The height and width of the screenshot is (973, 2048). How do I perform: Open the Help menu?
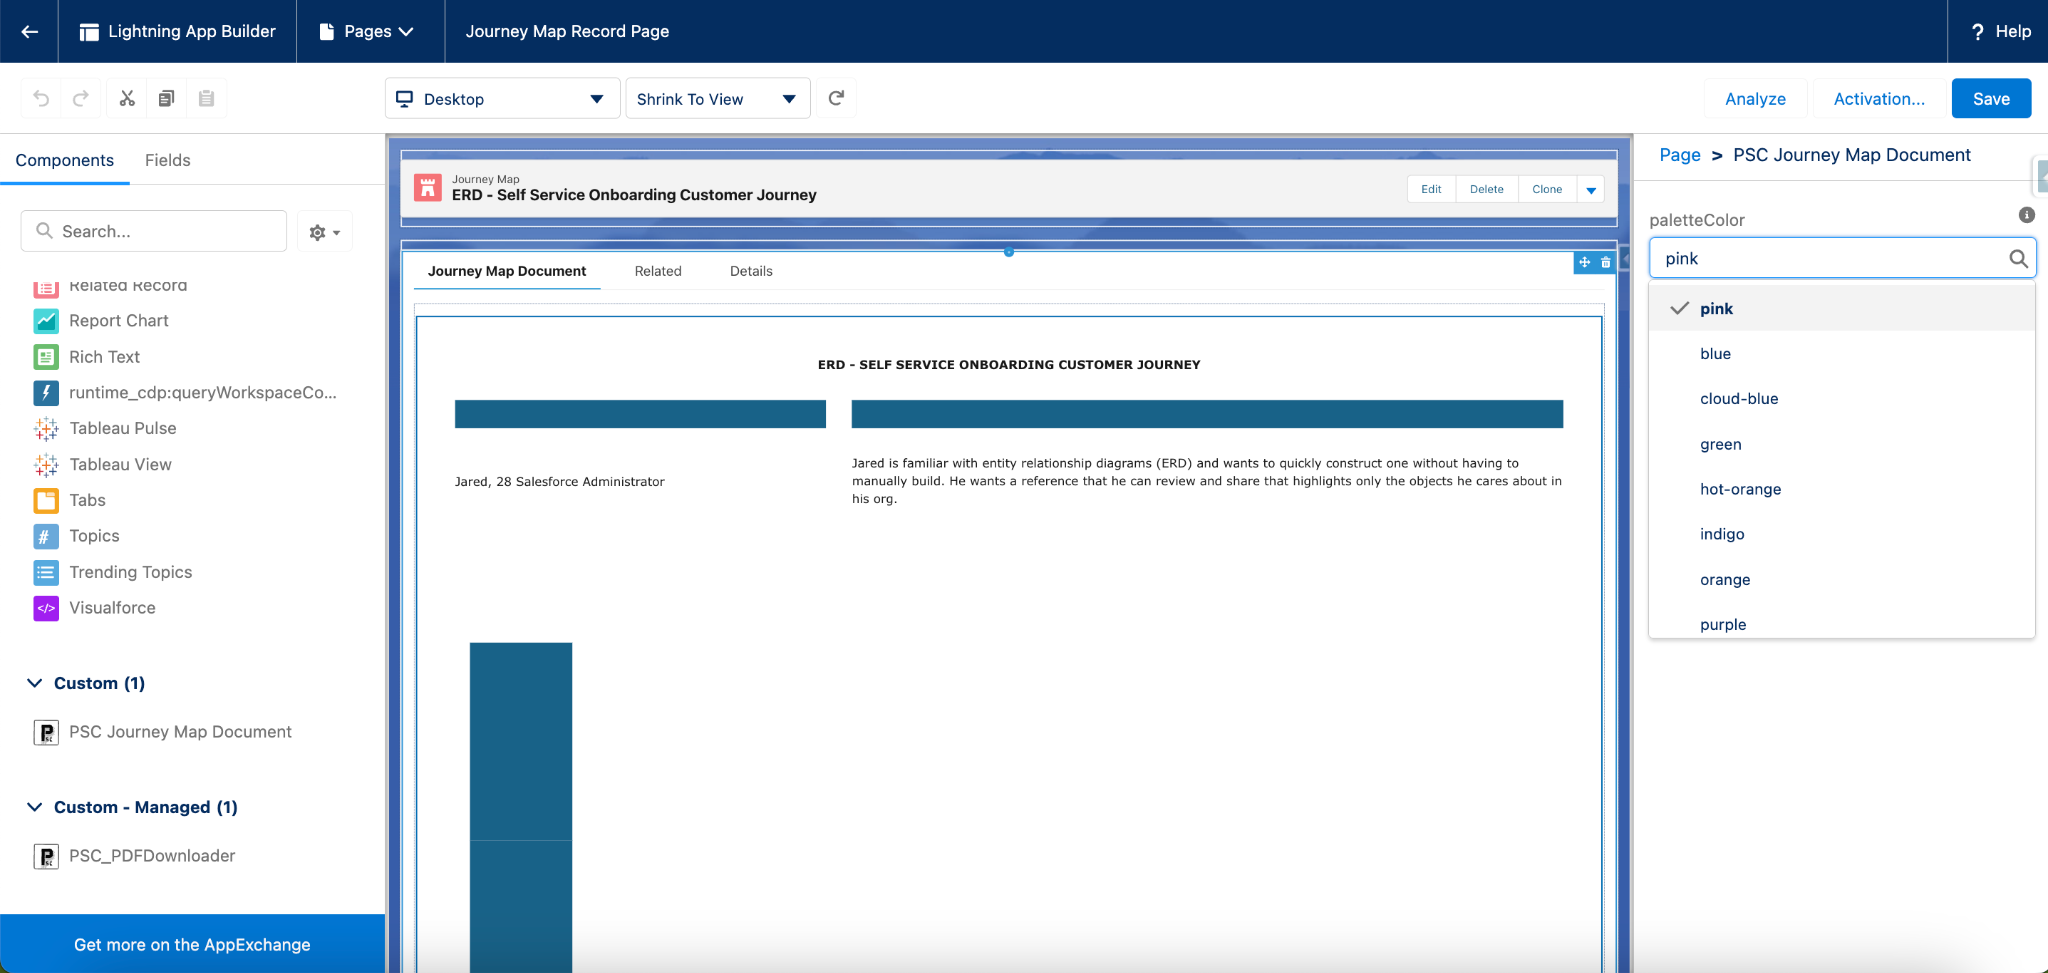point(2000,31)
